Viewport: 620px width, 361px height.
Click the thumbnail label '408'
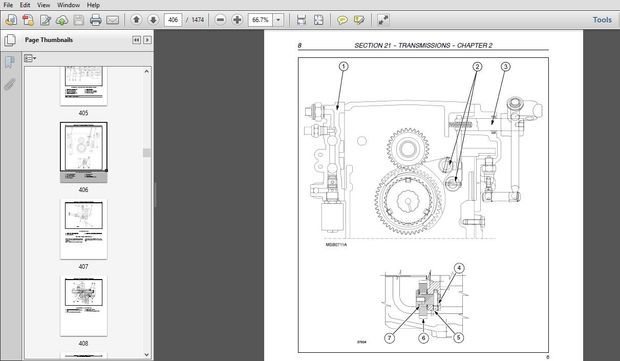pos(83,344)
